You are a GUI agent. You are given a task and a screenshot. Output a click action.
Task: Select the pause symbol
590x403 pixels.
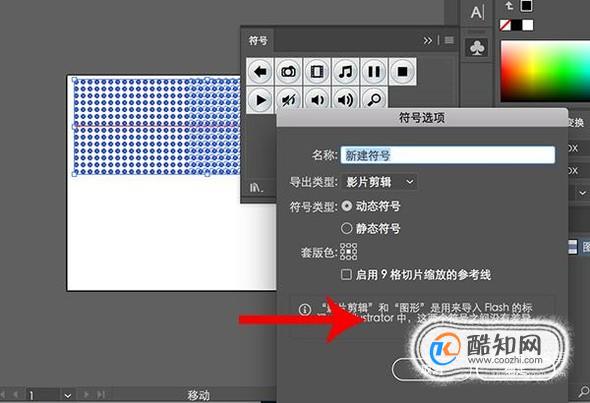[374, 71]
